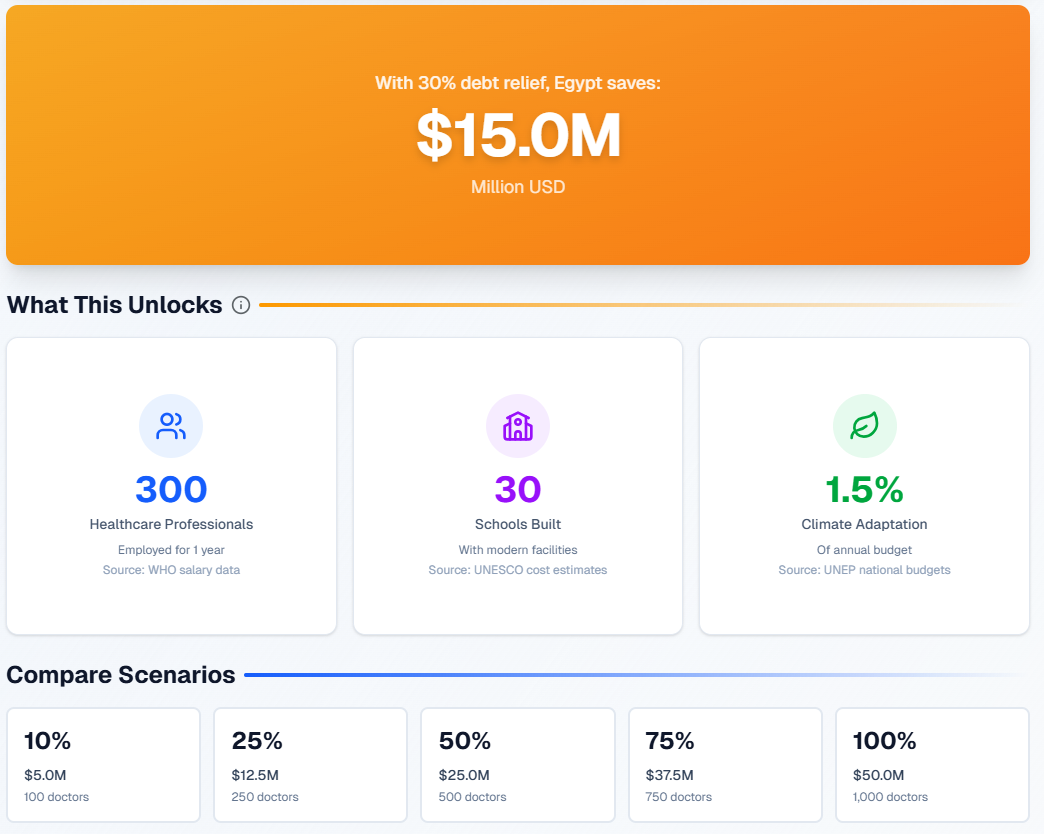The image size is (1044, 834).
Task: Click the green leaf climate icon
Action: [864, 426]
